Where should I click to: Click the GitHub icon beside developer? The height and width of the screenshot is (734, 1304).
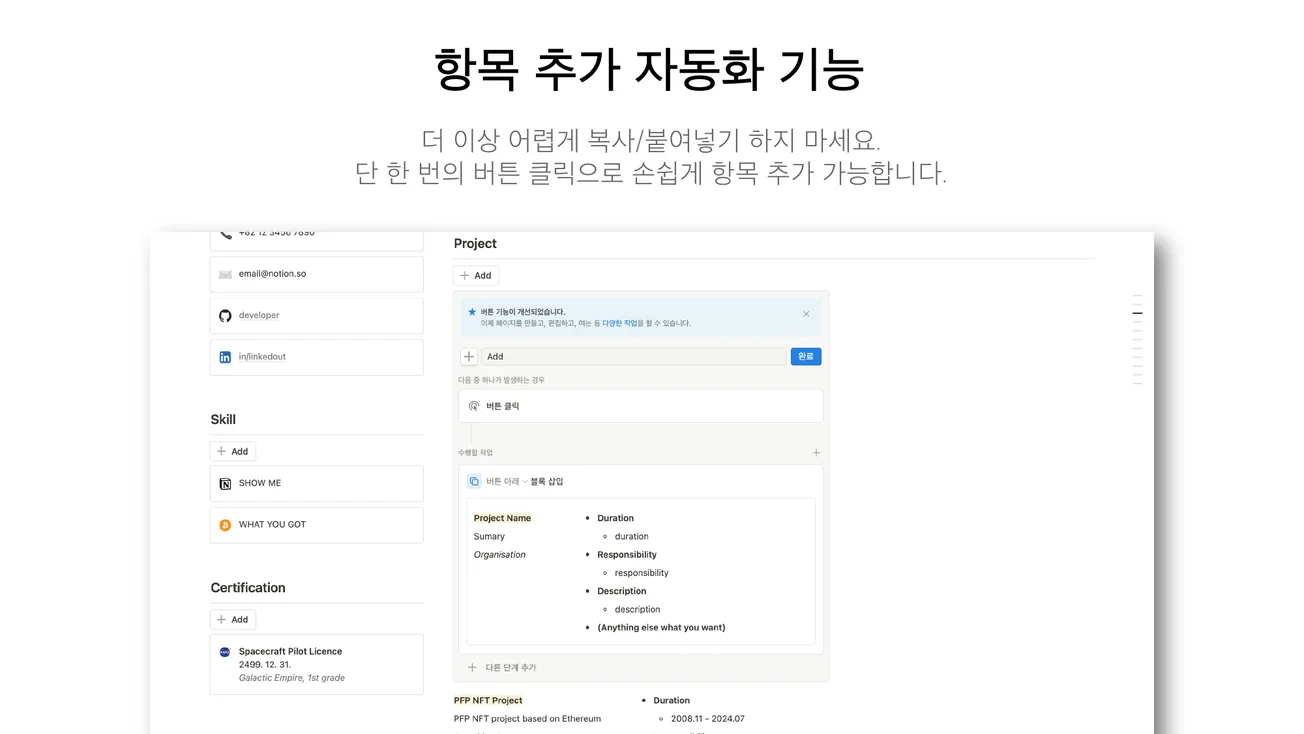coord(225,315)
